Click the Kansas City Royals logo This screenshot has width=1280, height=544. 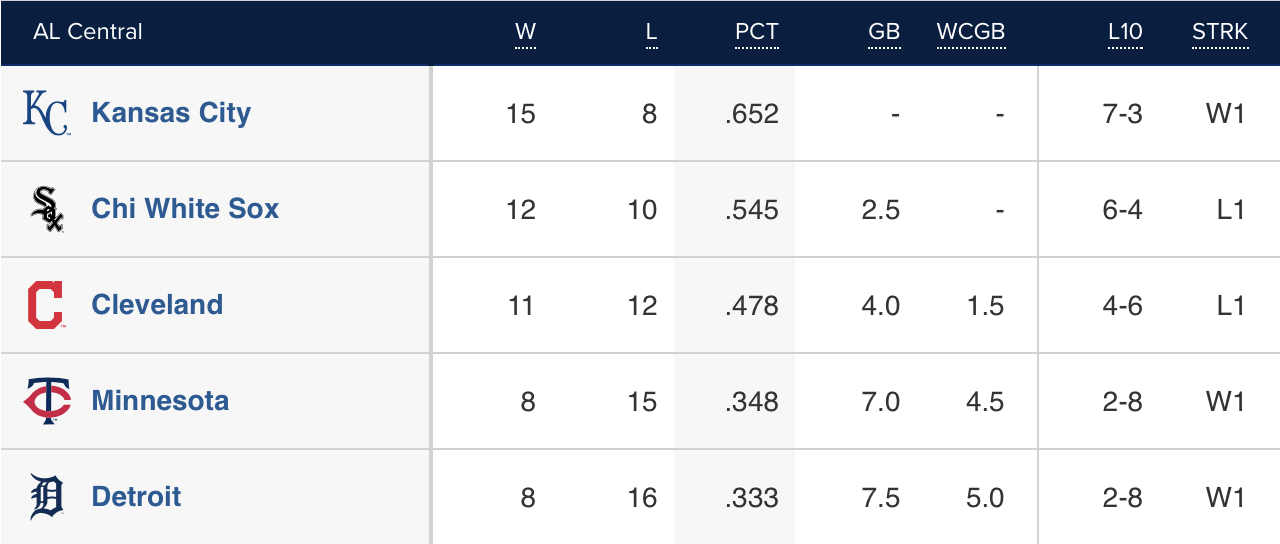click(46, 113)
